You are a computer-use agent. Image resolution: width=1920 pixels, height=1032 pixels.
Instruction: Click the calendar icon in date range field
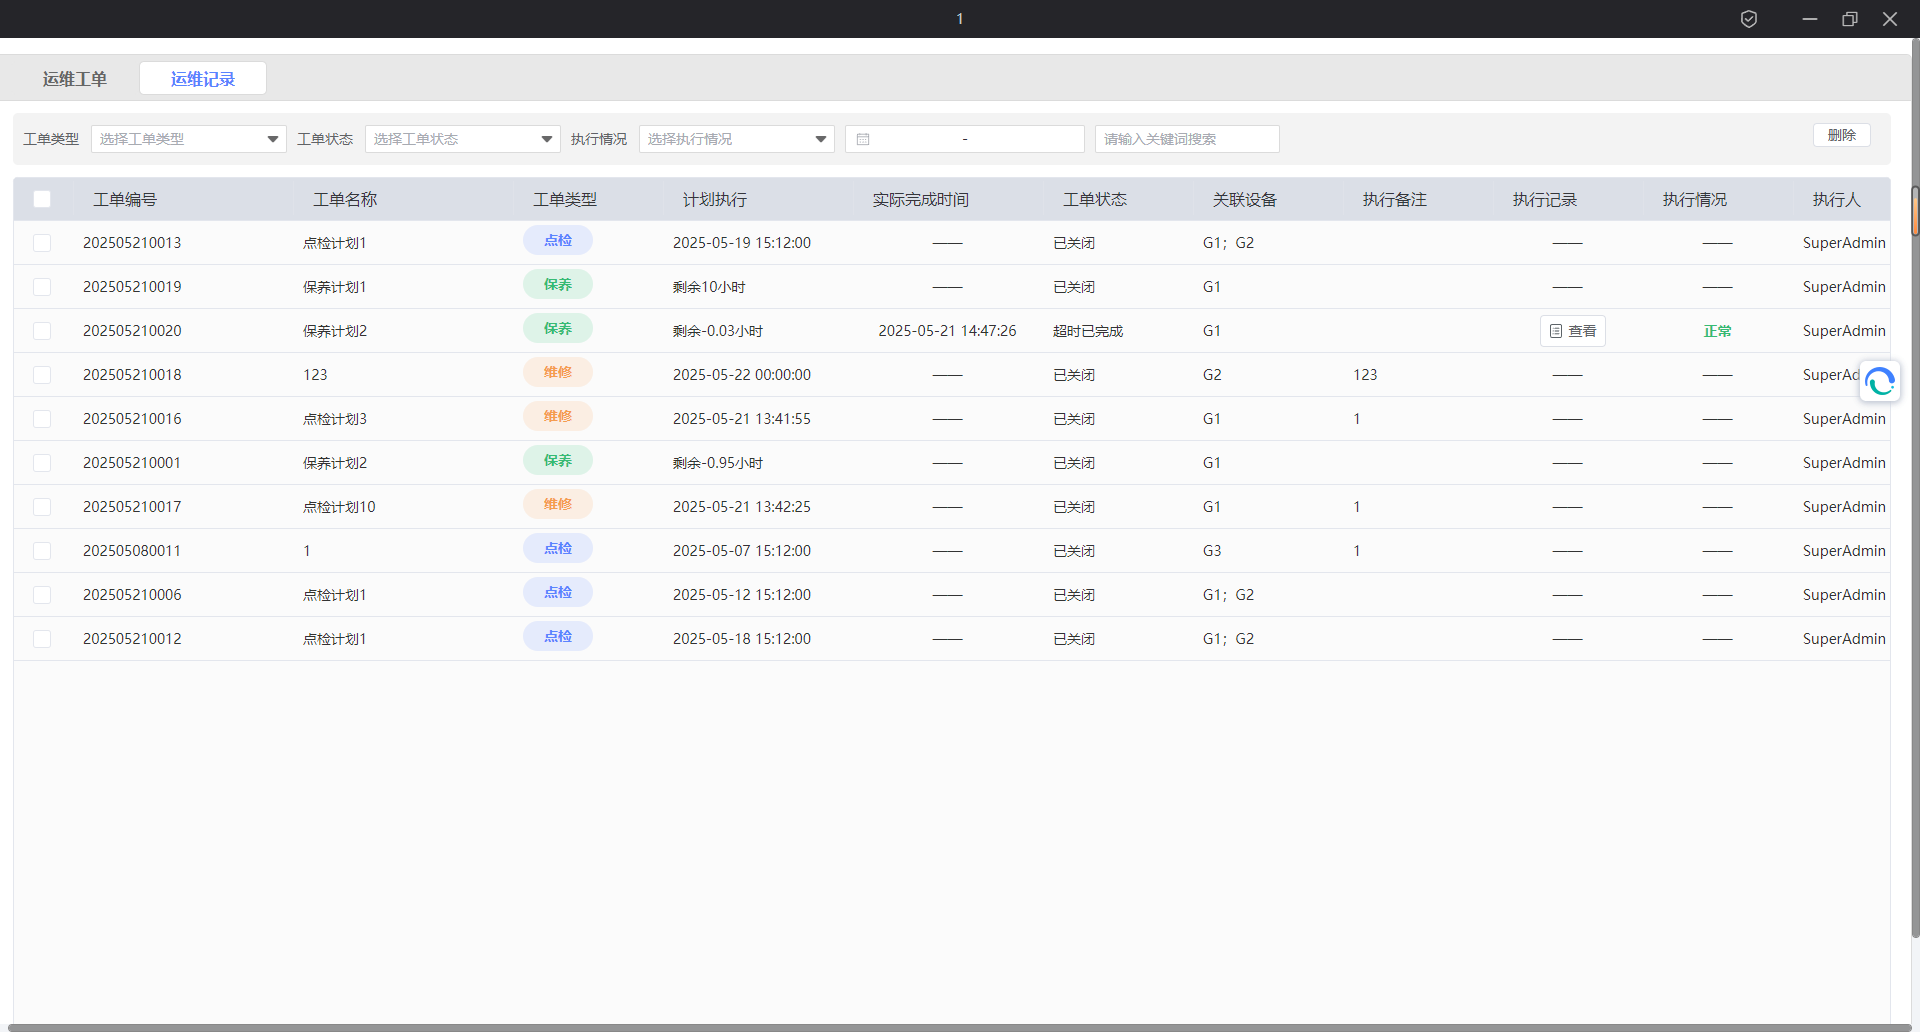click(x=863, y=139)
